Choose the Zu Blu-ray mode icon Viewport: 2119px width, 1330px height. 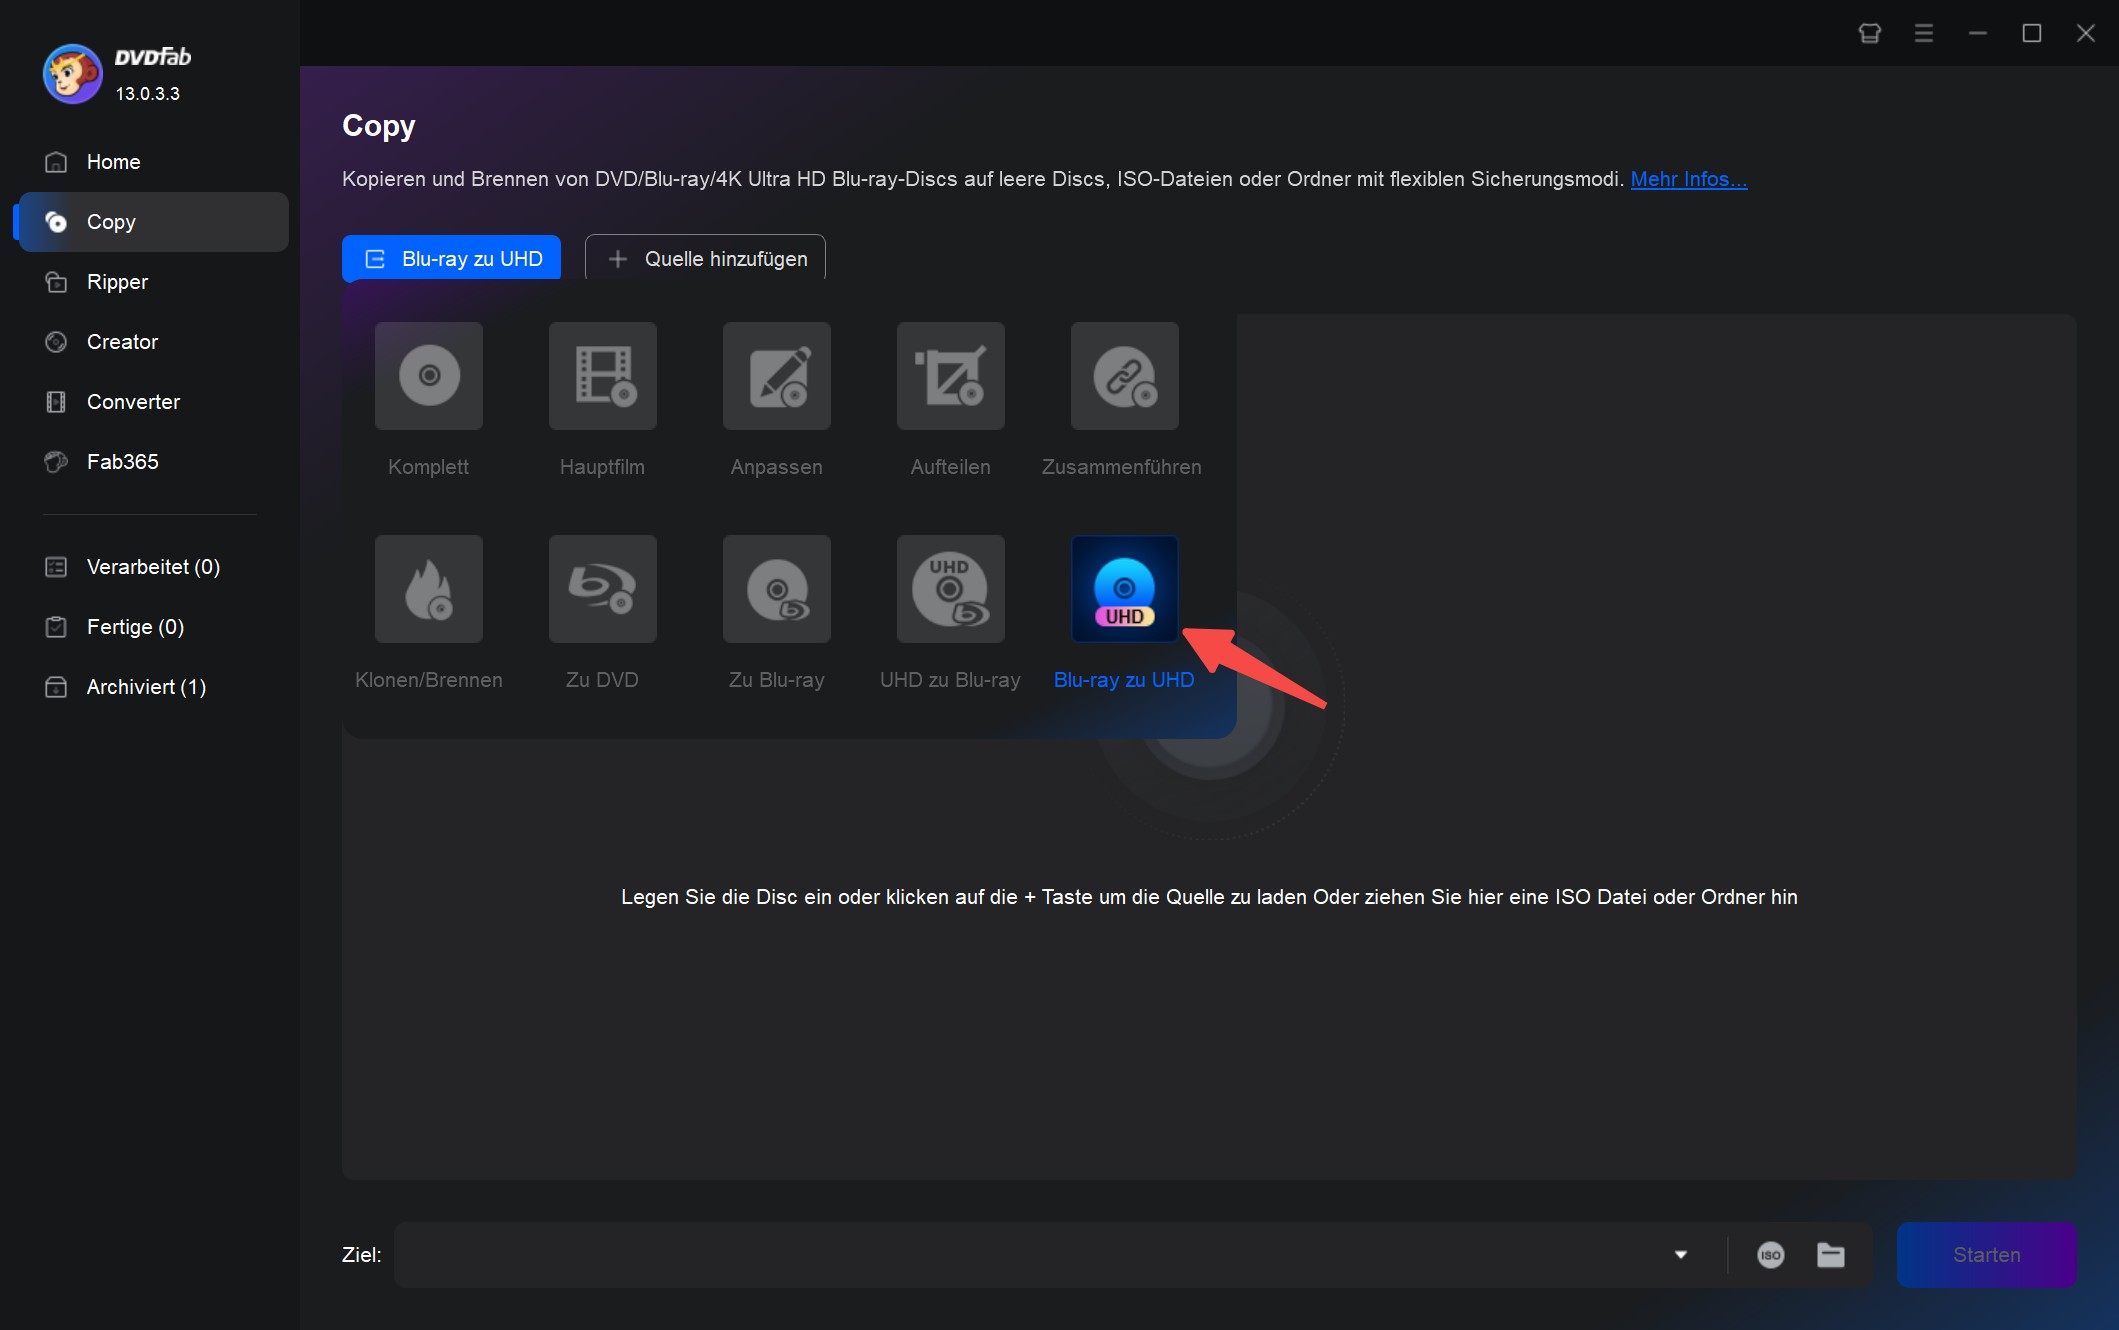tap(777, 589)
